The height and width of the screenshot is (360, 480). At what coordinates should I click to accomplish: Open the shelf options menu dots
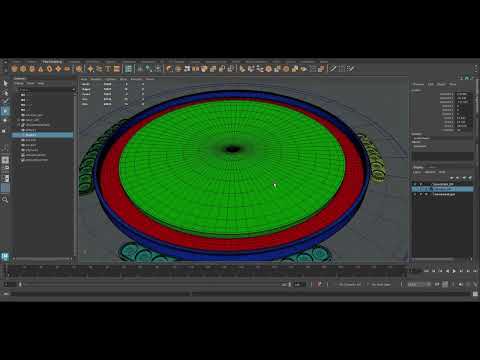click(476, 69)
